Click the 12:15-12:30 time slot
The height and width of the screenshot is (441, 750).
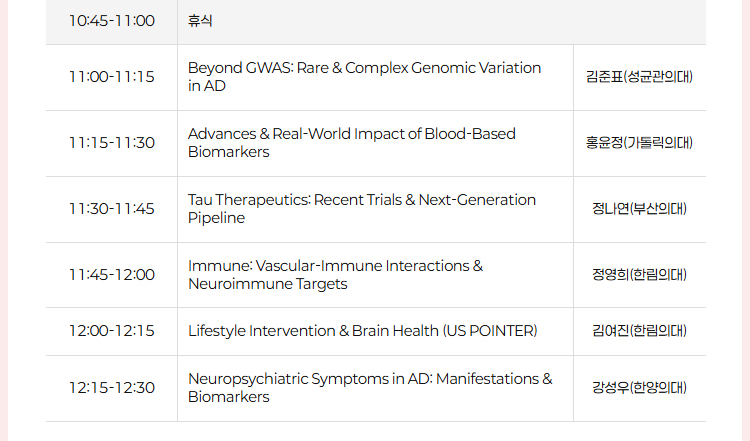coord(112,387)
